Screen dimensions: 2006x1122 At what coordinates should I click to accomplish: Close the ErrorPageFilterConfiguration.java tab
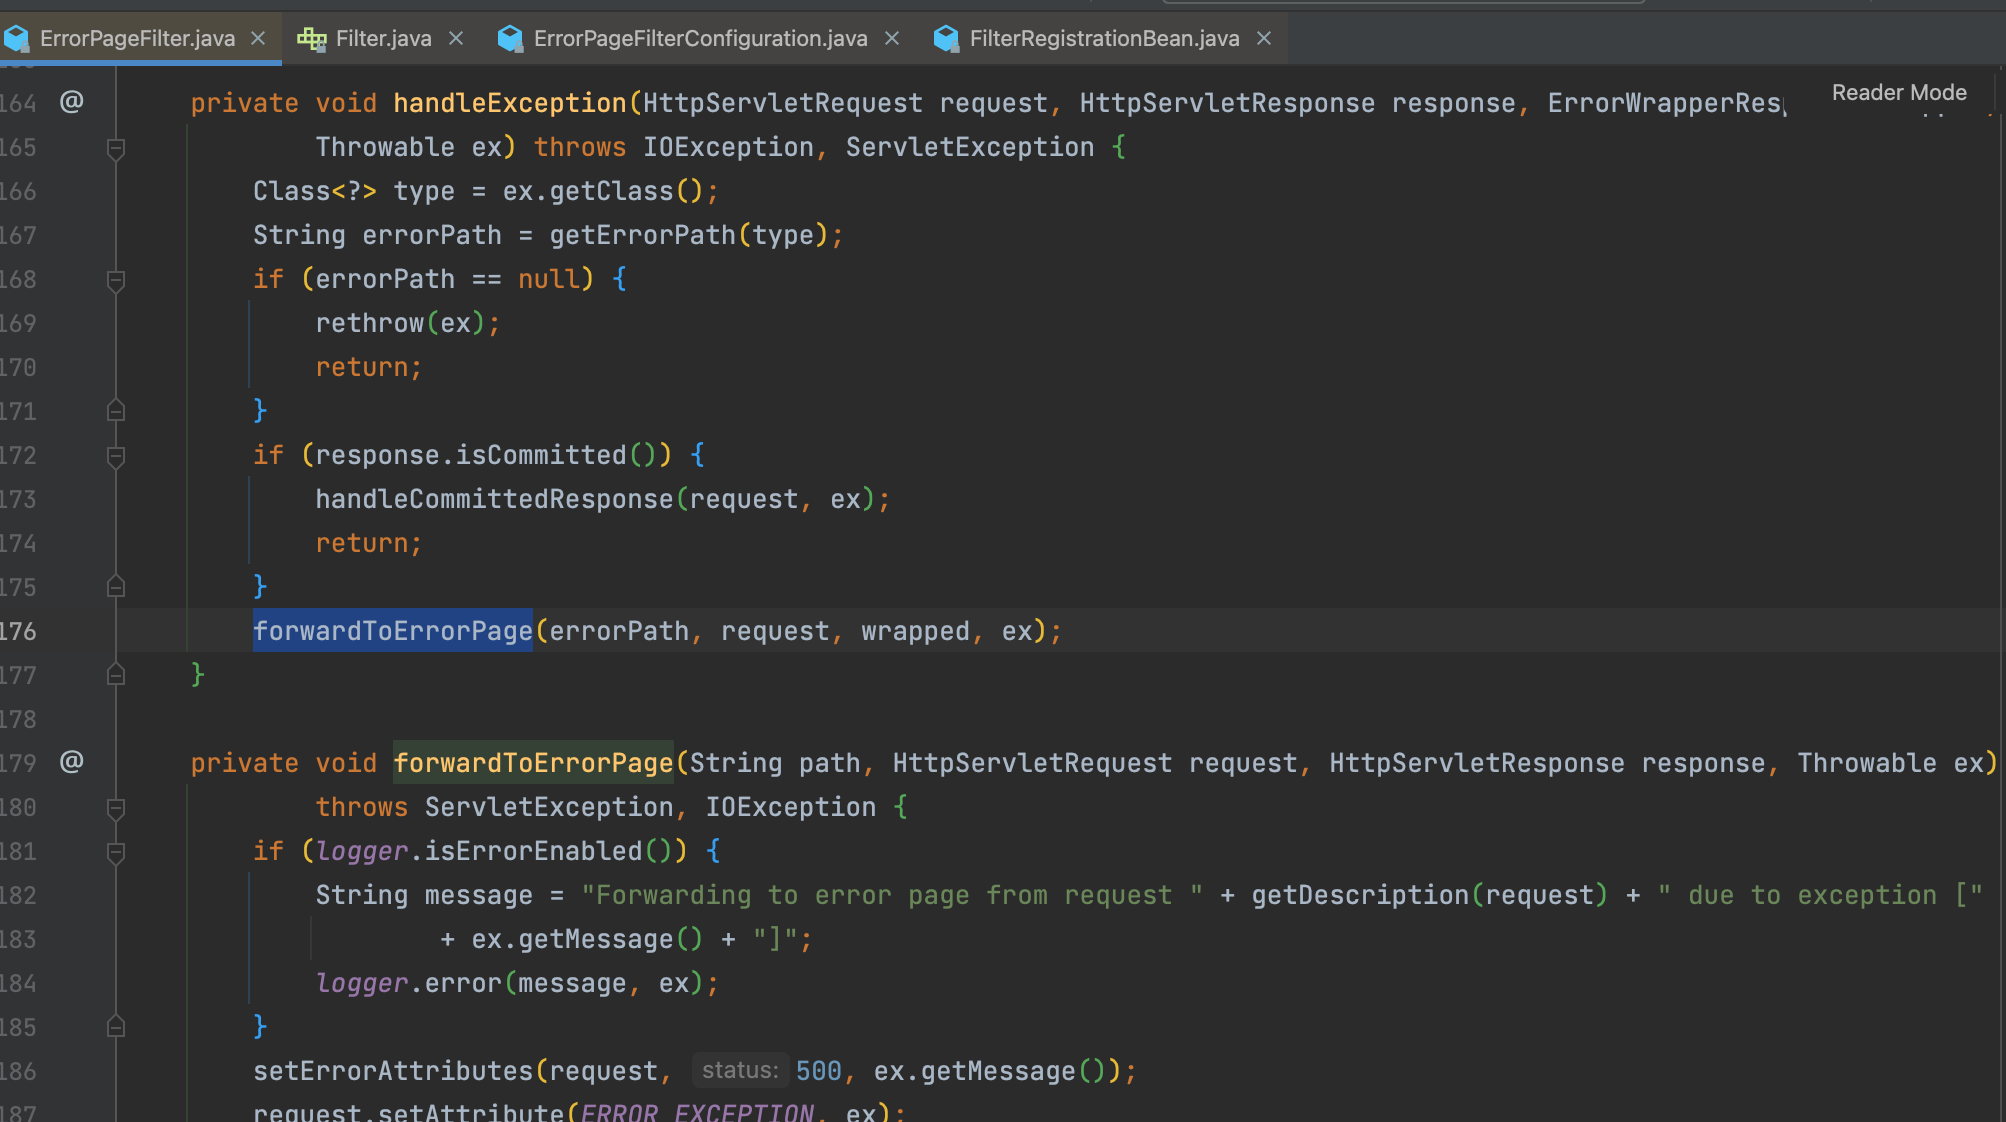(x=892, y=38)
